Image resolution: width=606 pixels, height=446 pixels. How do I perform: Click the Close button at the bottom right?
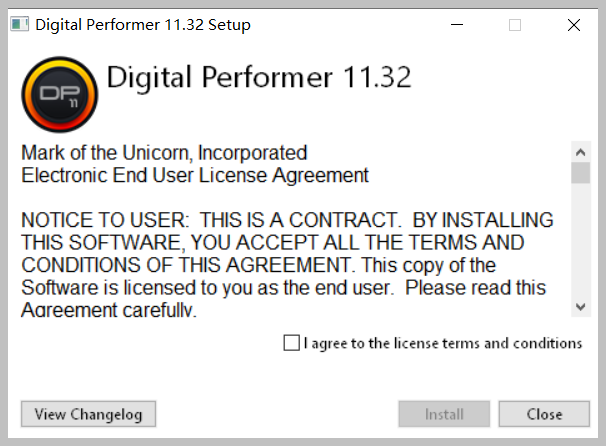(x=544, y=414)
